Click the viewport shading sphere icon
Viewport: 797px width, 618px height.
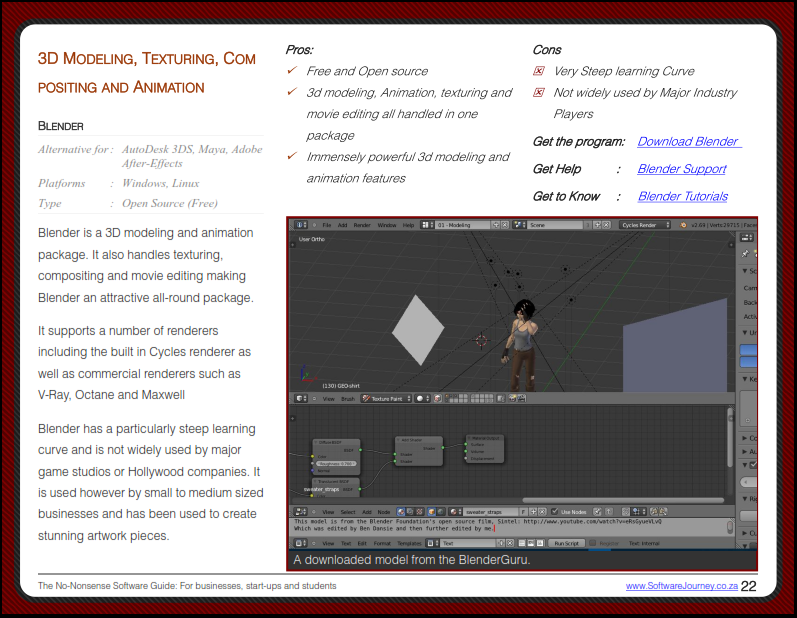[422, 398]
